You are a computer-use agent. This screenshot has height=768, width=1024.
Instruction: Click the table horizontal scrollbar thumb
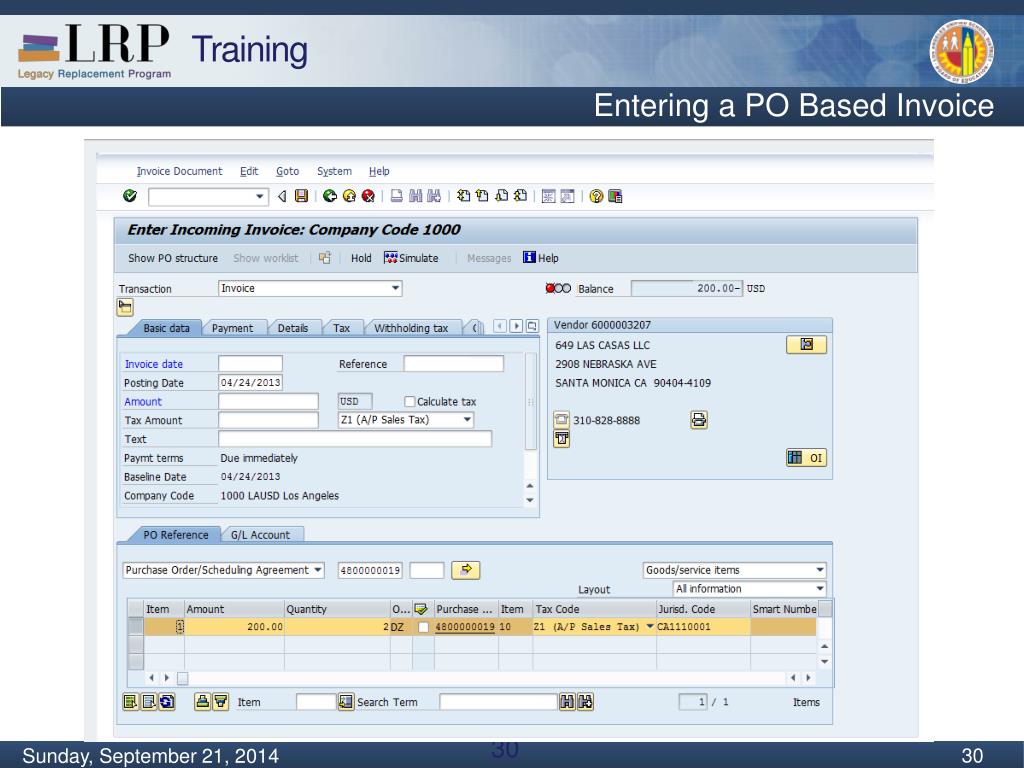pos(183,678)
